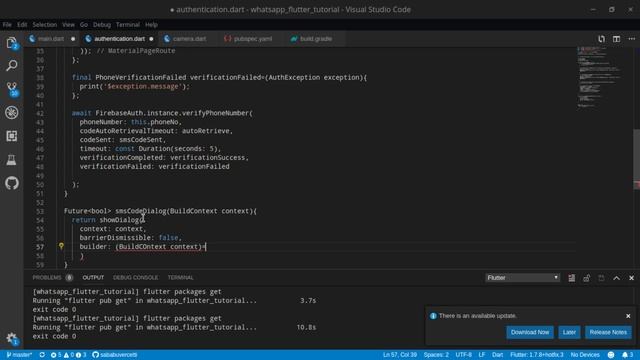Image resolution: width=640 pixels, height=360 pixels.
Task: Open the Go menu
Action: pyautogui.click(x=84, y=24)
